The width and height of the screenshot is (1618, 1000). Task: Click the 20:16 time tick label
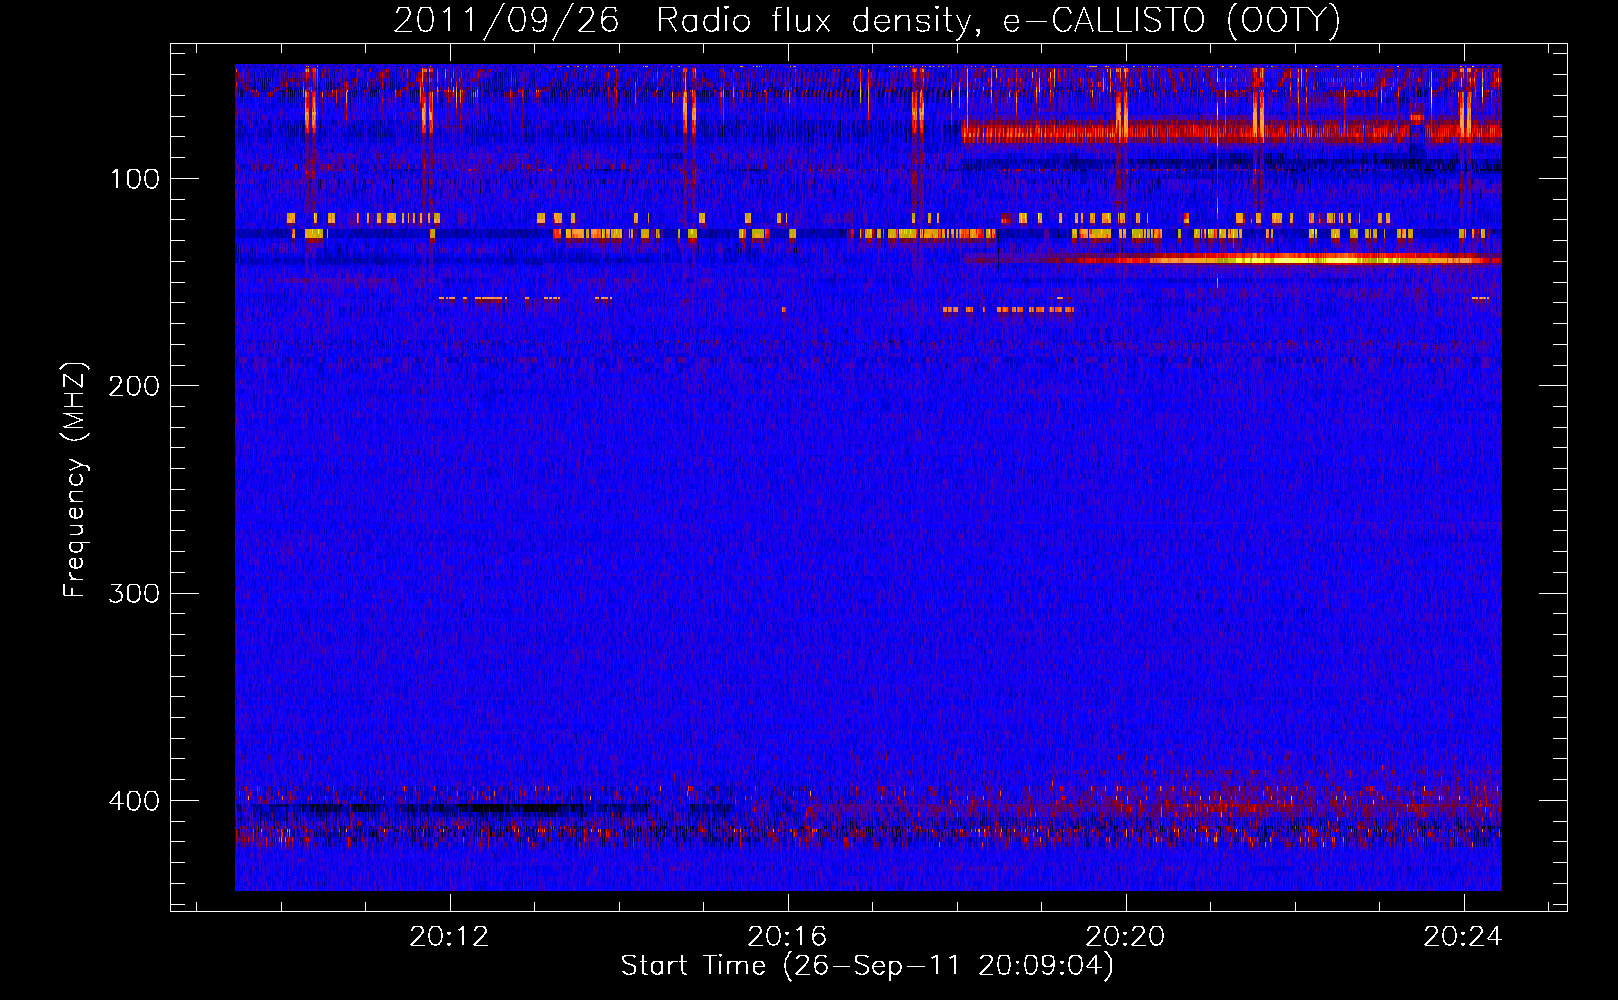(788, 936)
